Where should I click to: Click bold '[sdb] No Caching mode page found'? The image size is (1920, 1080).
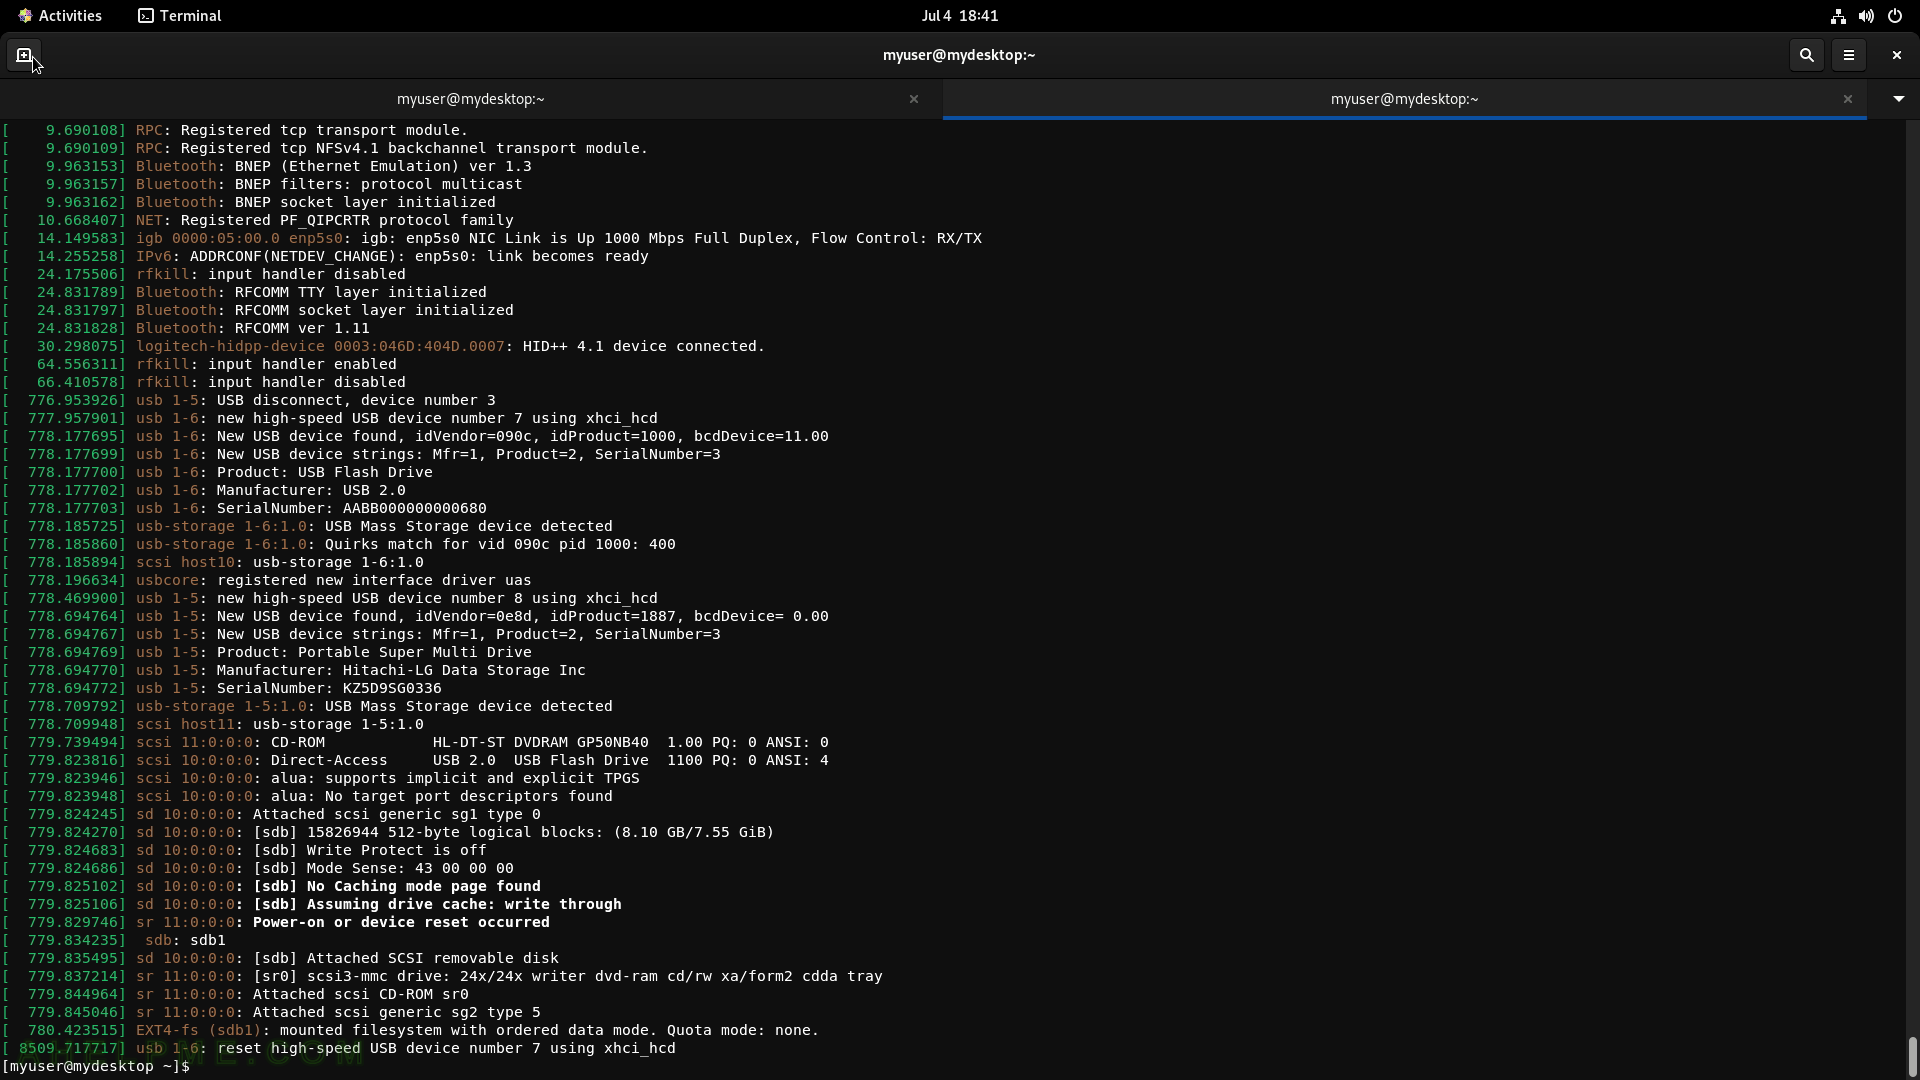click(x=397, y=886)
